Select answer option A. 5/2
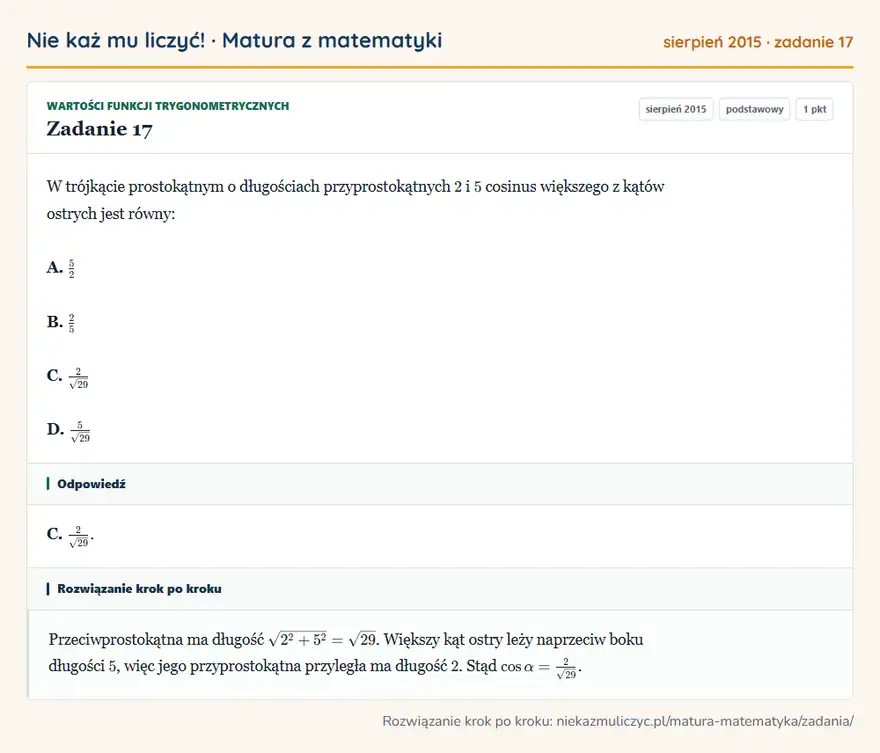880x753 pixels. click(61, 268)
